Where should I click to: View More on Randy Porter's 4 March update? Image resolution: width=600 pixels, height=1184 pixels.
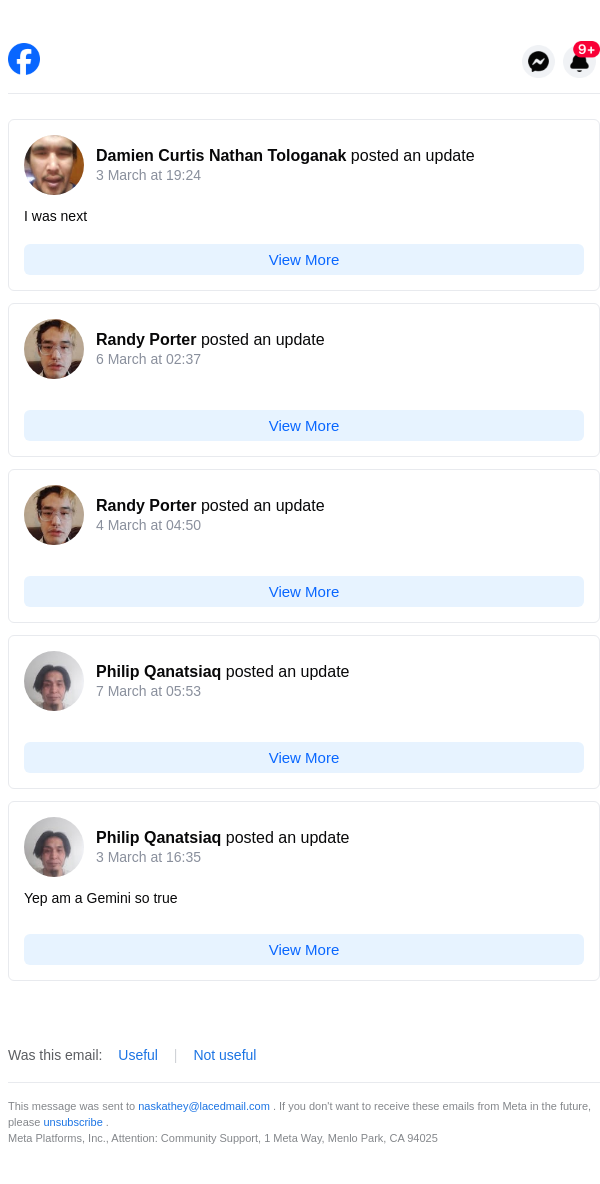(304, 592)
